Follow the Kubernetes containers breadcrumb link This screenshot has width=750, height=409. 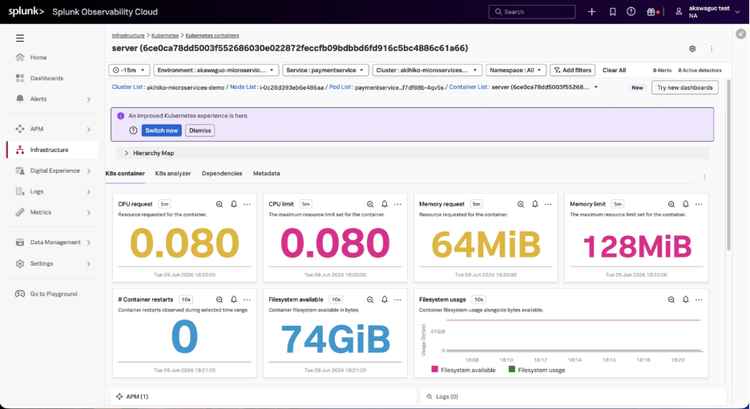pos(212,35)
